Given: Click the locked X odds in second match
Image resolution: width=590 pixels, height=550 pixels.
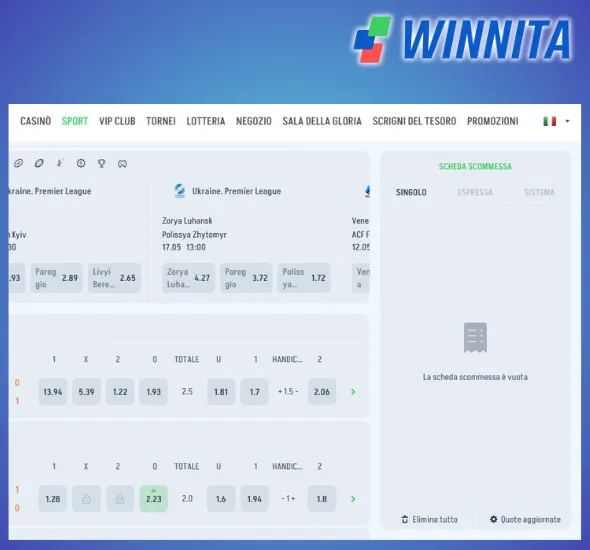Looking at the screenshot, I should point(86,499).
